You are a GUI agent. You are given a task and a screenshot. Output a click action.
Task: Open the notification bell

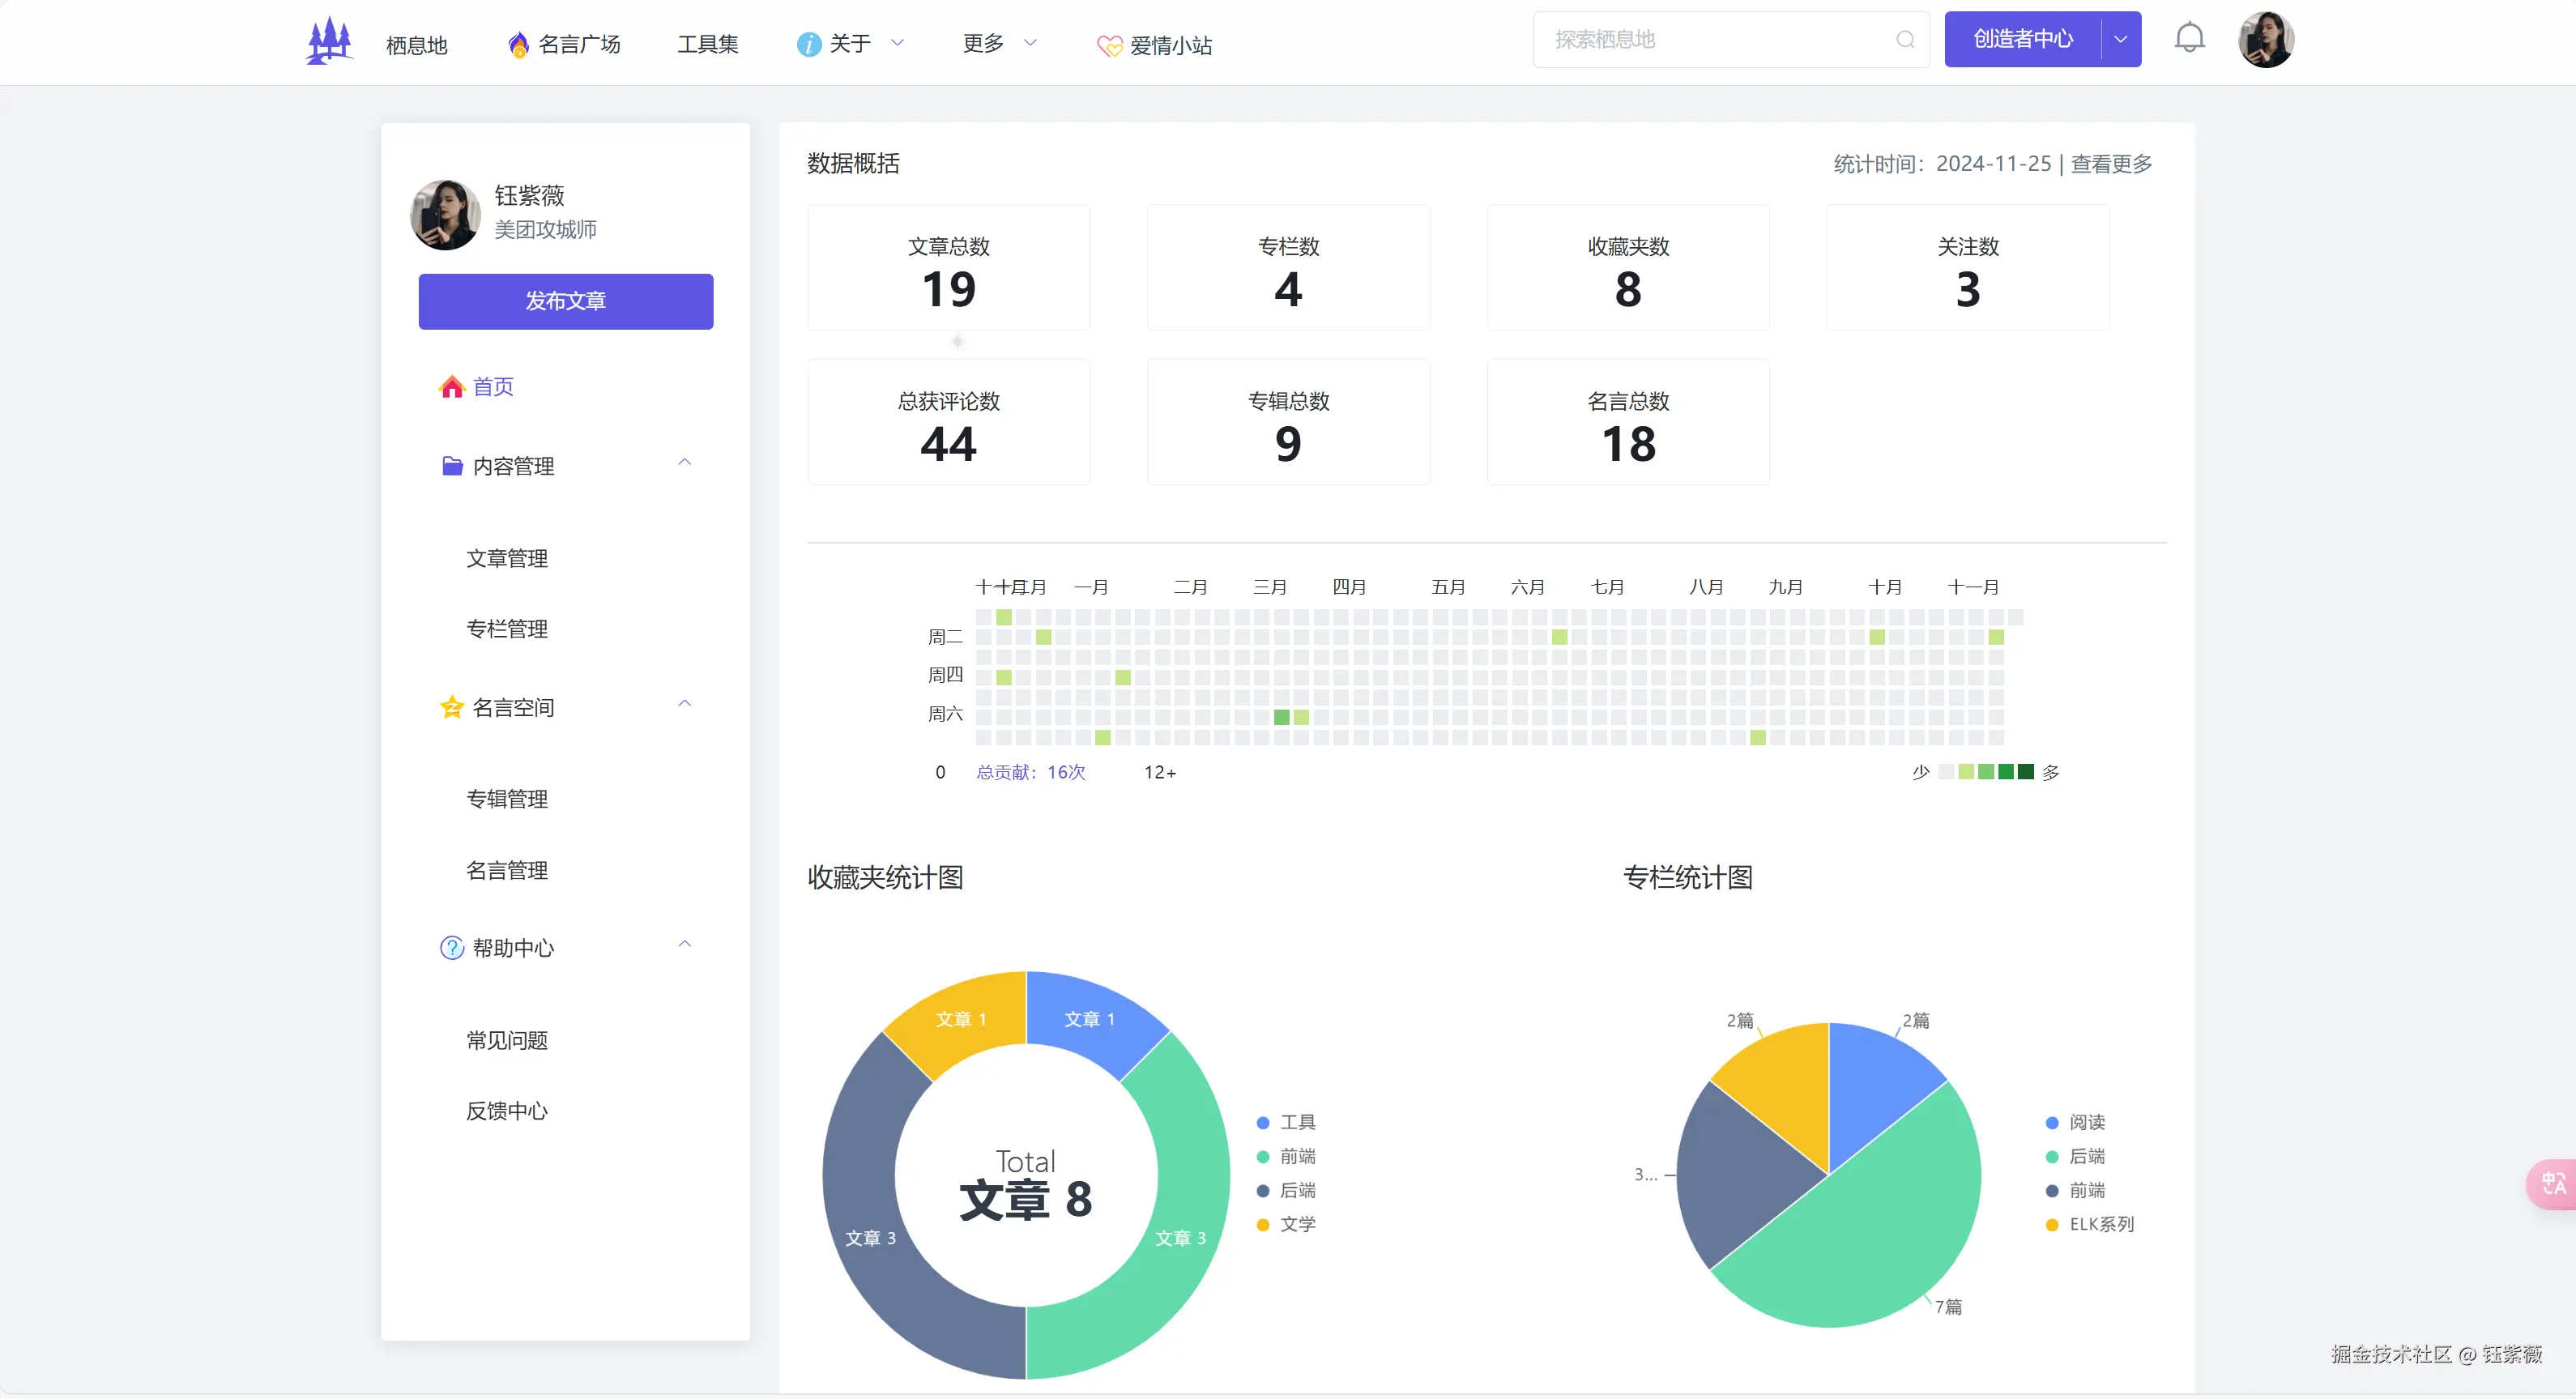pyautogui.click(x=2189, y=38)
